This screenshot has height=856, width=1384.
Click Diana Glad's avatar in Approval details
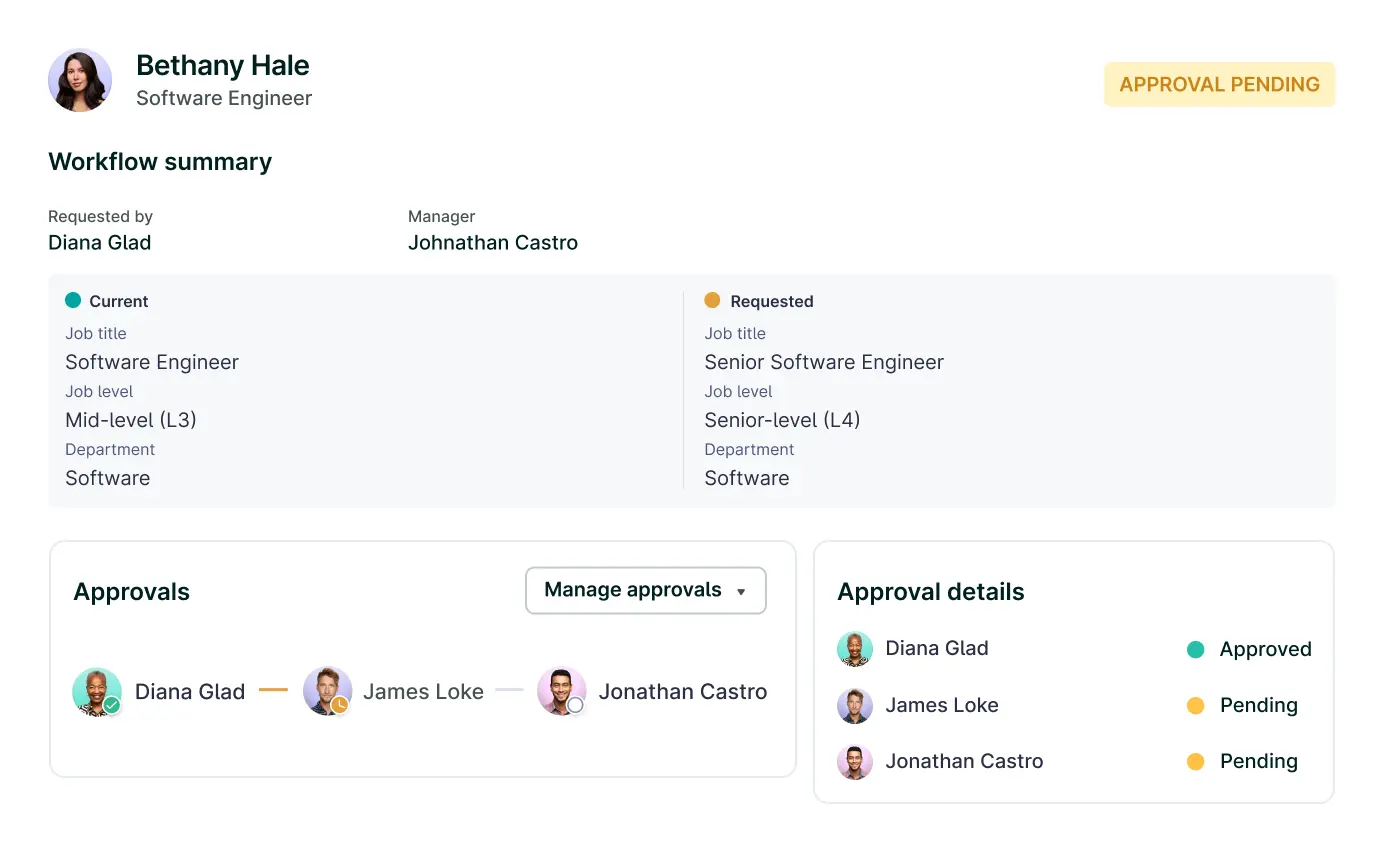[x=855, y=649]
